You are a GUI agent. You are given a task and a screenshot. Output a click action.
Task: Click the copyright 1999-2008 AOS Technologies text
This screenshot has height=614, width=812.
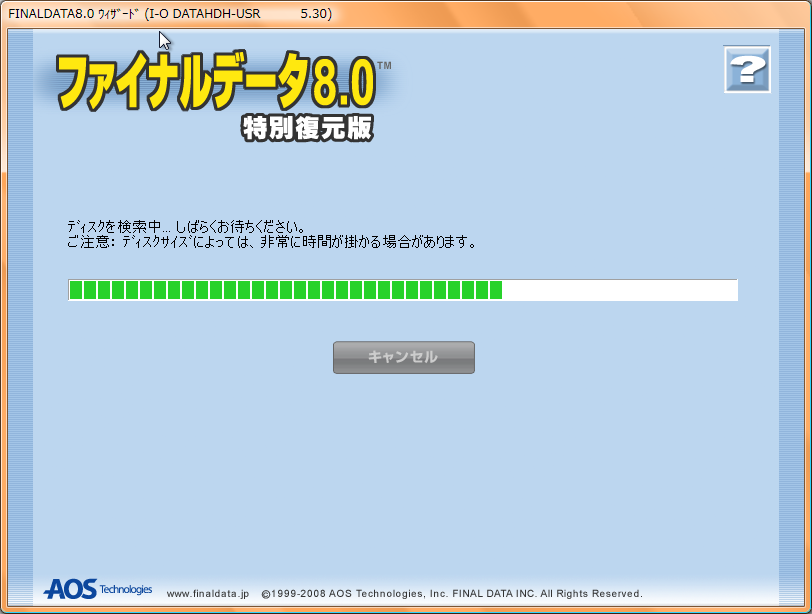452,594
